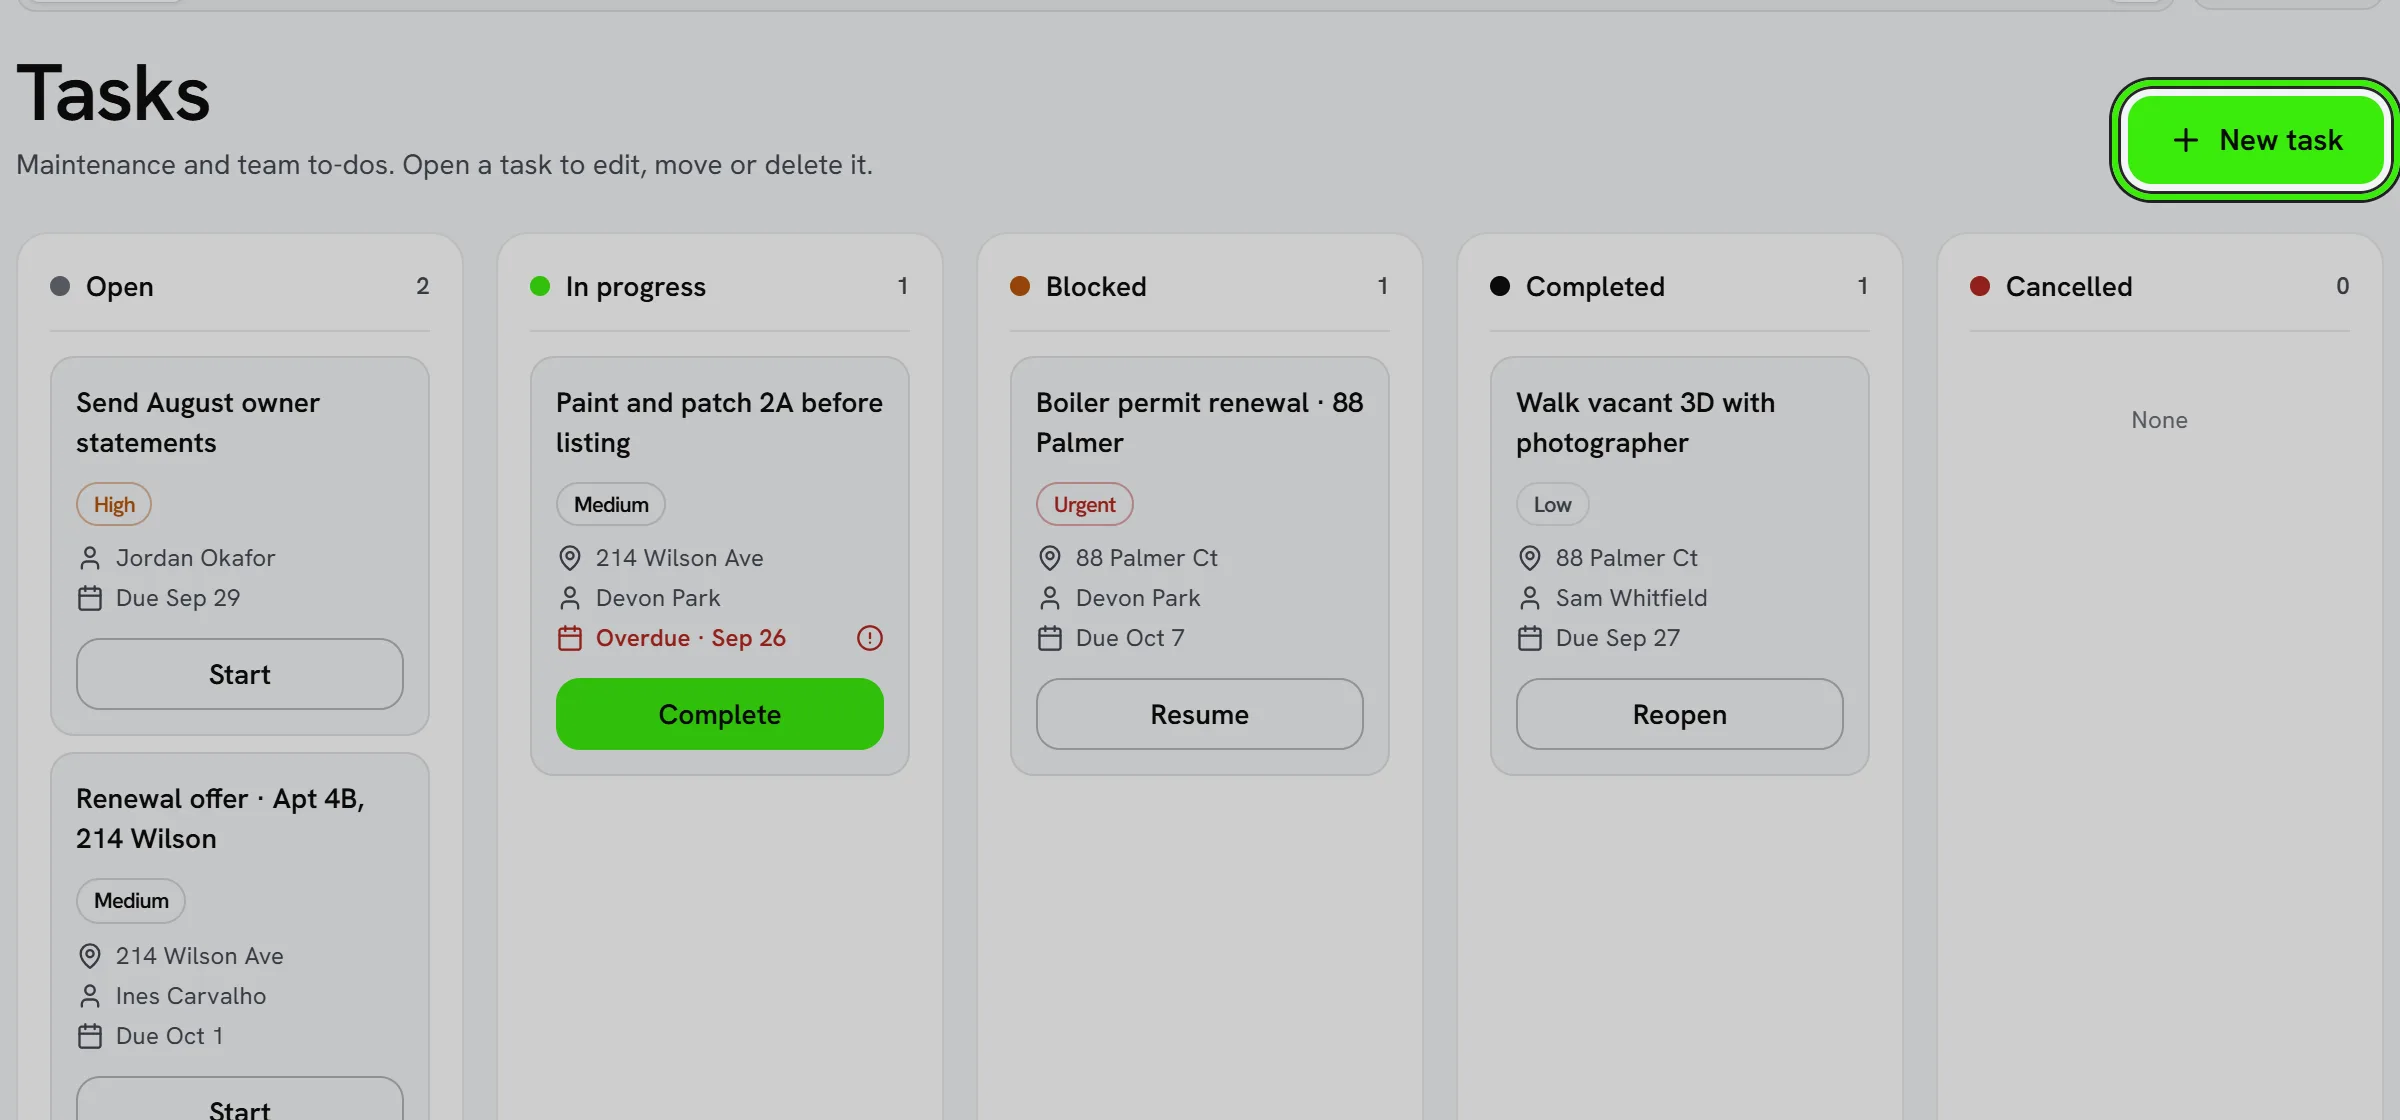Click the location pin next to 214 Wilson Ave in Paint card
The image size is (2400, 1120).
tap(570, 558)
